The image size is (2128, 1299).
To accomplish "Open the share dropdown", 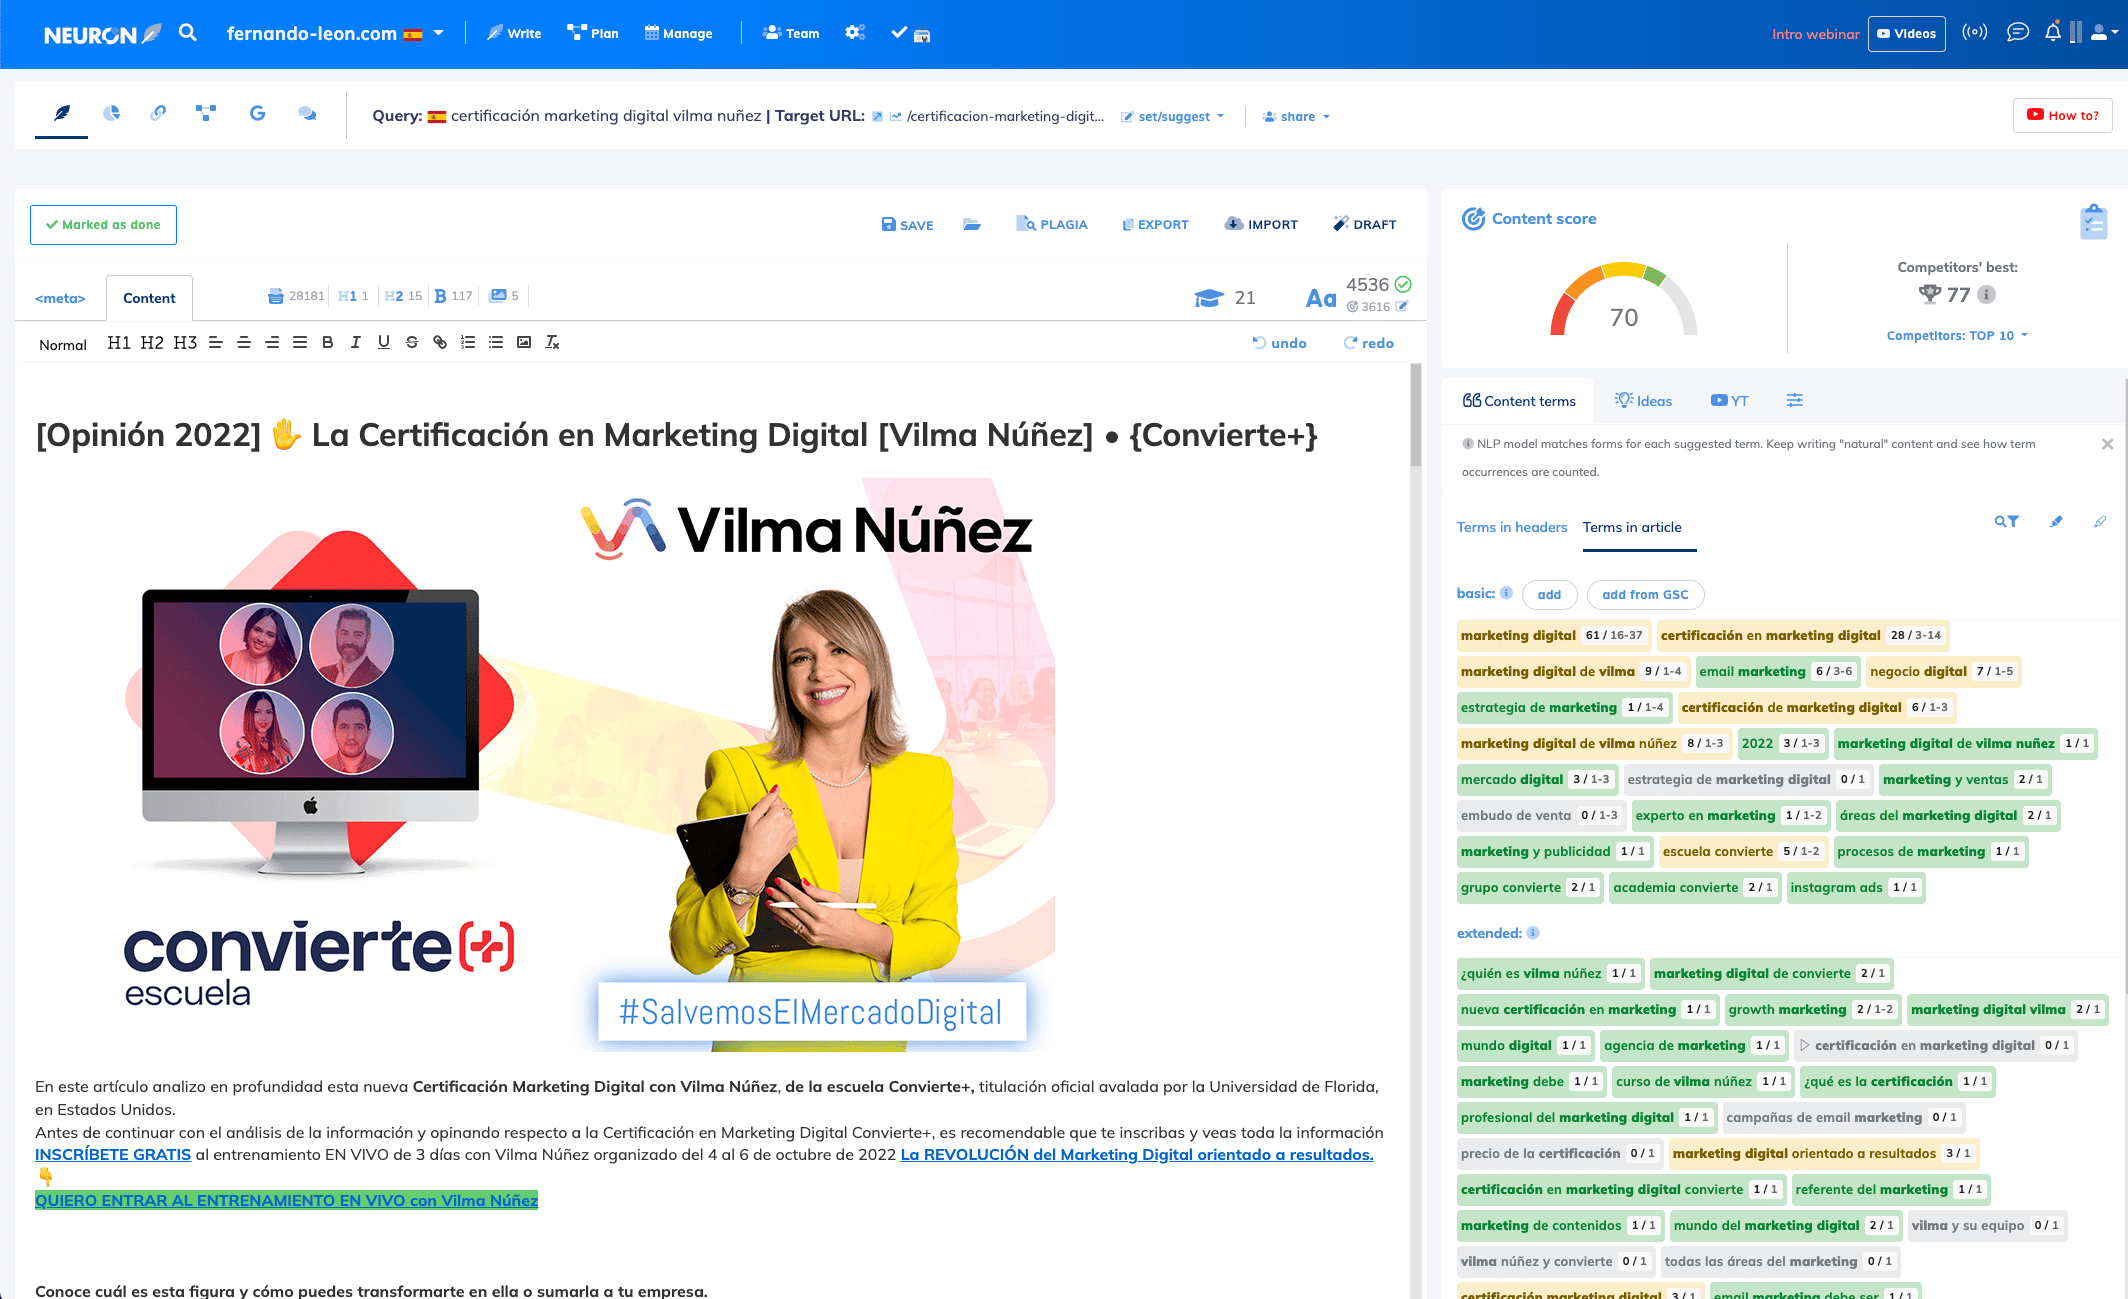I will coord(1297,116).
